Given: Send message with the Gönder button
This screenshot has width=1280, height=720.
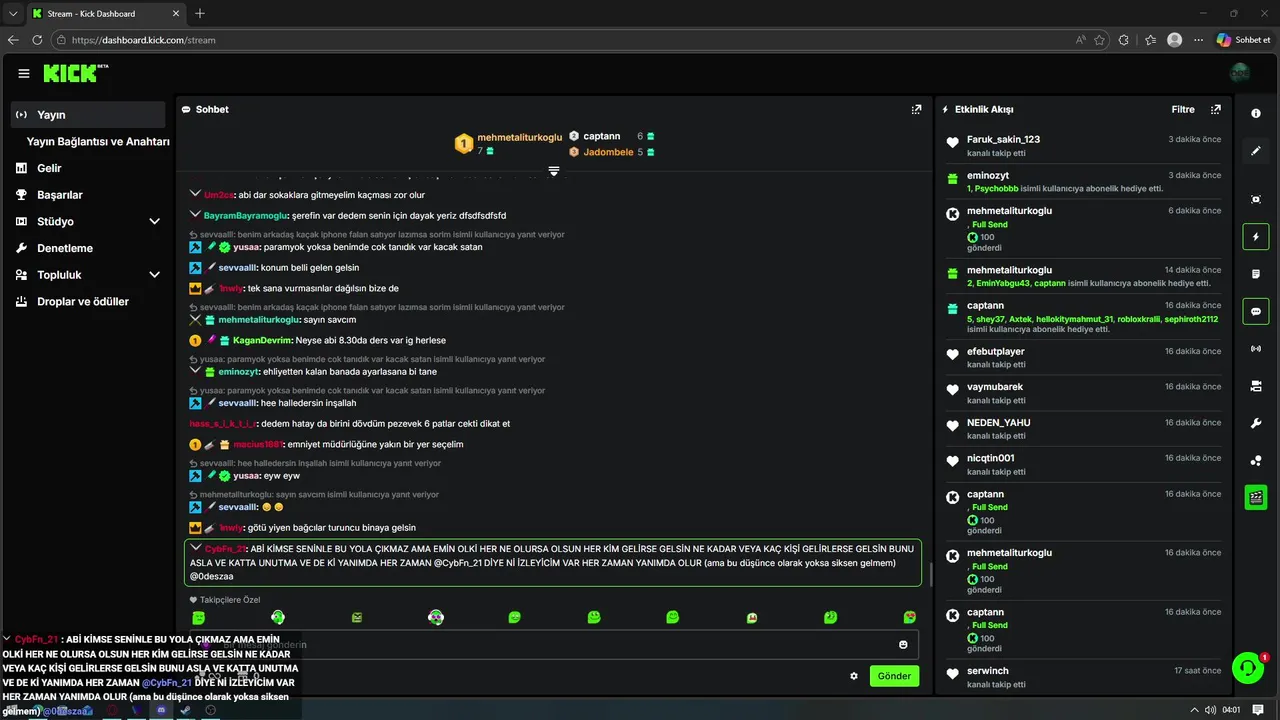Looking at the screenshot, I should (x=894, y=676).
